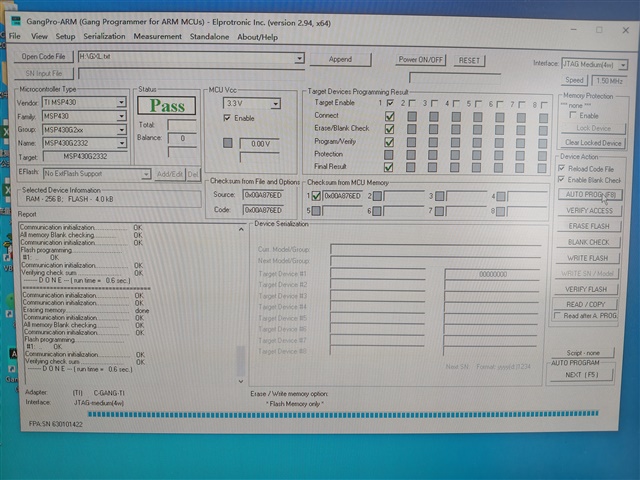Open the About/Help menu
Viewport: 640px width, 480px height.
258,37
